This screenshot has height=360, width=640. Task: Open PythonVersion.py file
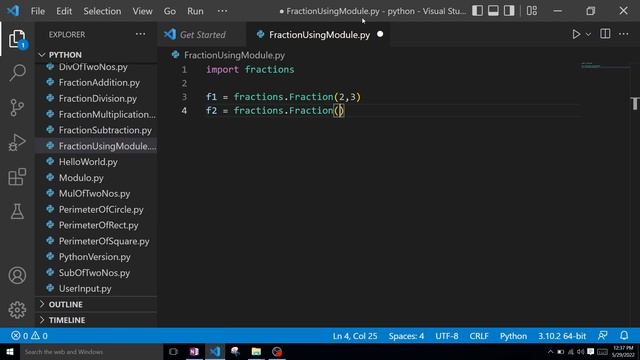tap(96, 257)
